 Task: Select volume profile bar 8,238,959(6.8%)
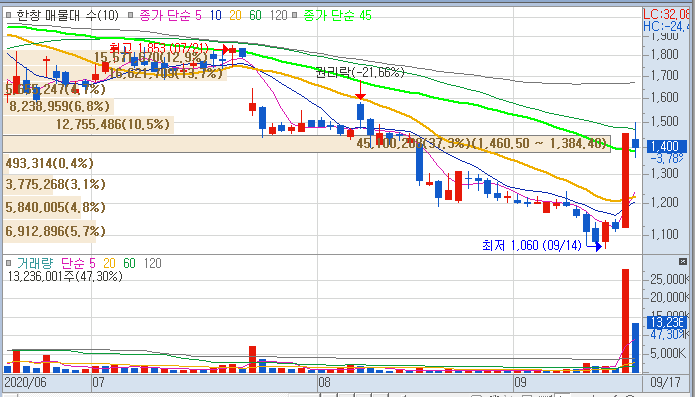(59, 106)
